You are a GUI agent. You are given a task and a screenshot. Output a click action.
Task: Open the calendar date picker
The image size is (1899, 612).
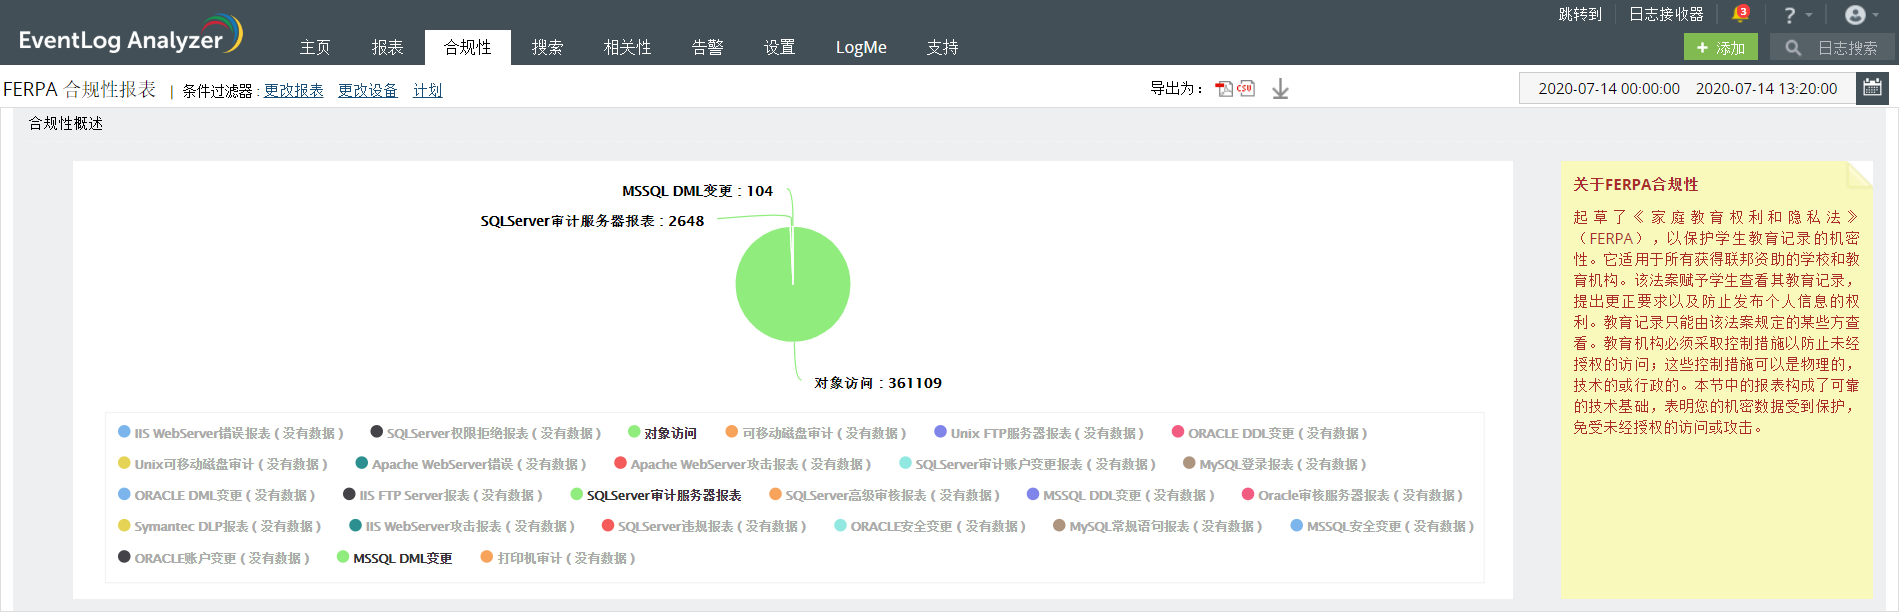click(1872, 88)
